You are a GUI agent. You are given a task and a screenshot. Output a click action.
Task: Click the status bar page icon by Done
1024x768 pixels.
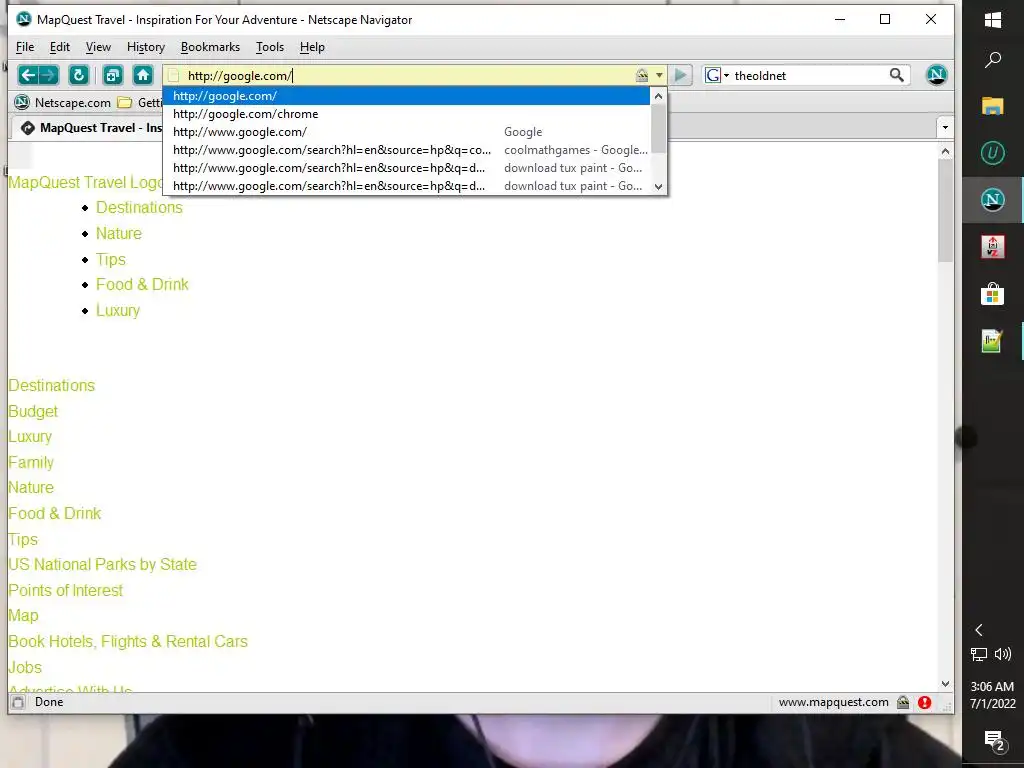pyautogui.click(x=18, y=702)
